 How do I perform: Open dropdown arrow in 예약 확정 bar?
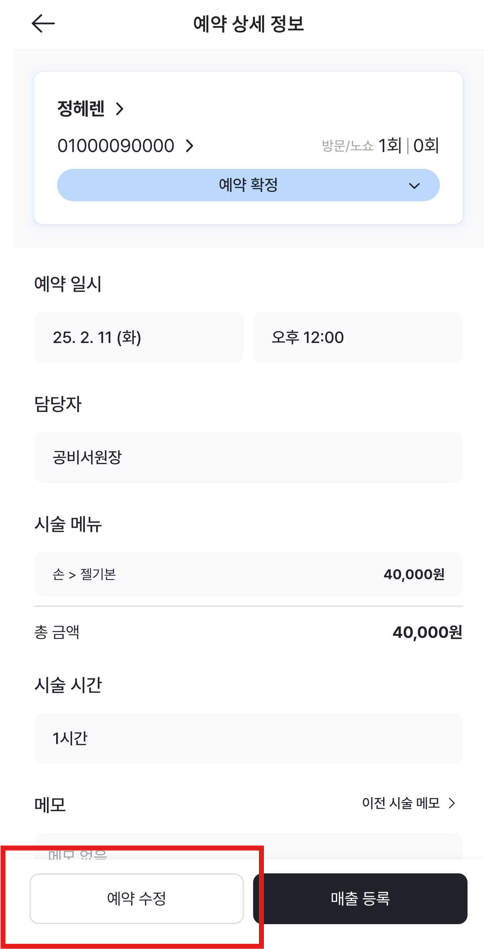click(414, 186)
